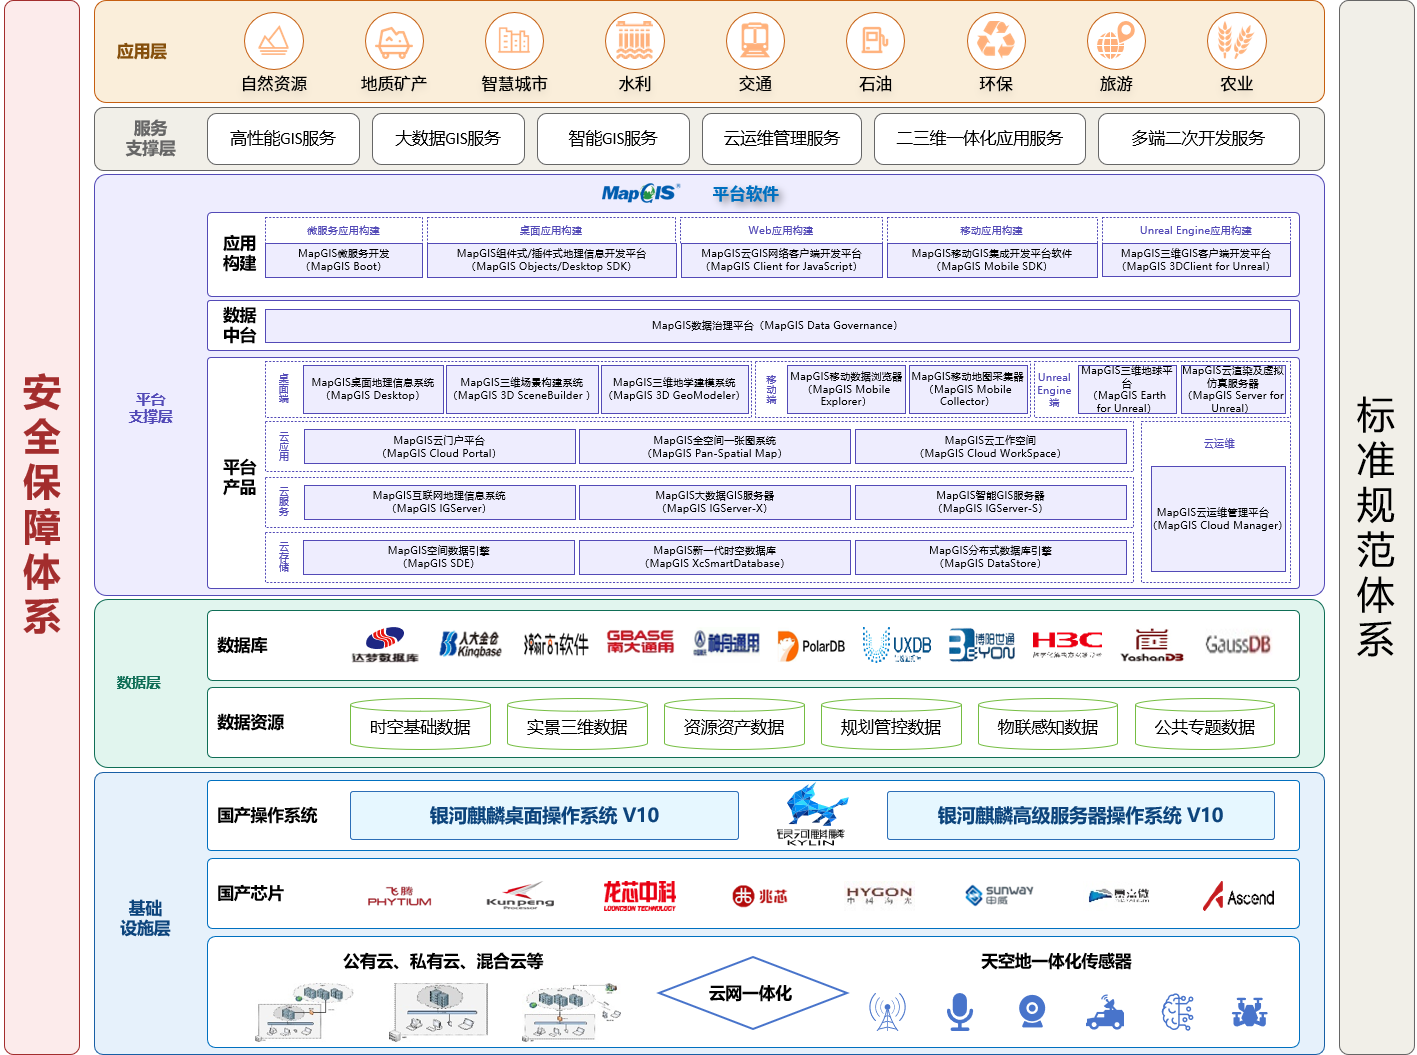Select the radar vehicle sensor icon

coord(1105,1012)
